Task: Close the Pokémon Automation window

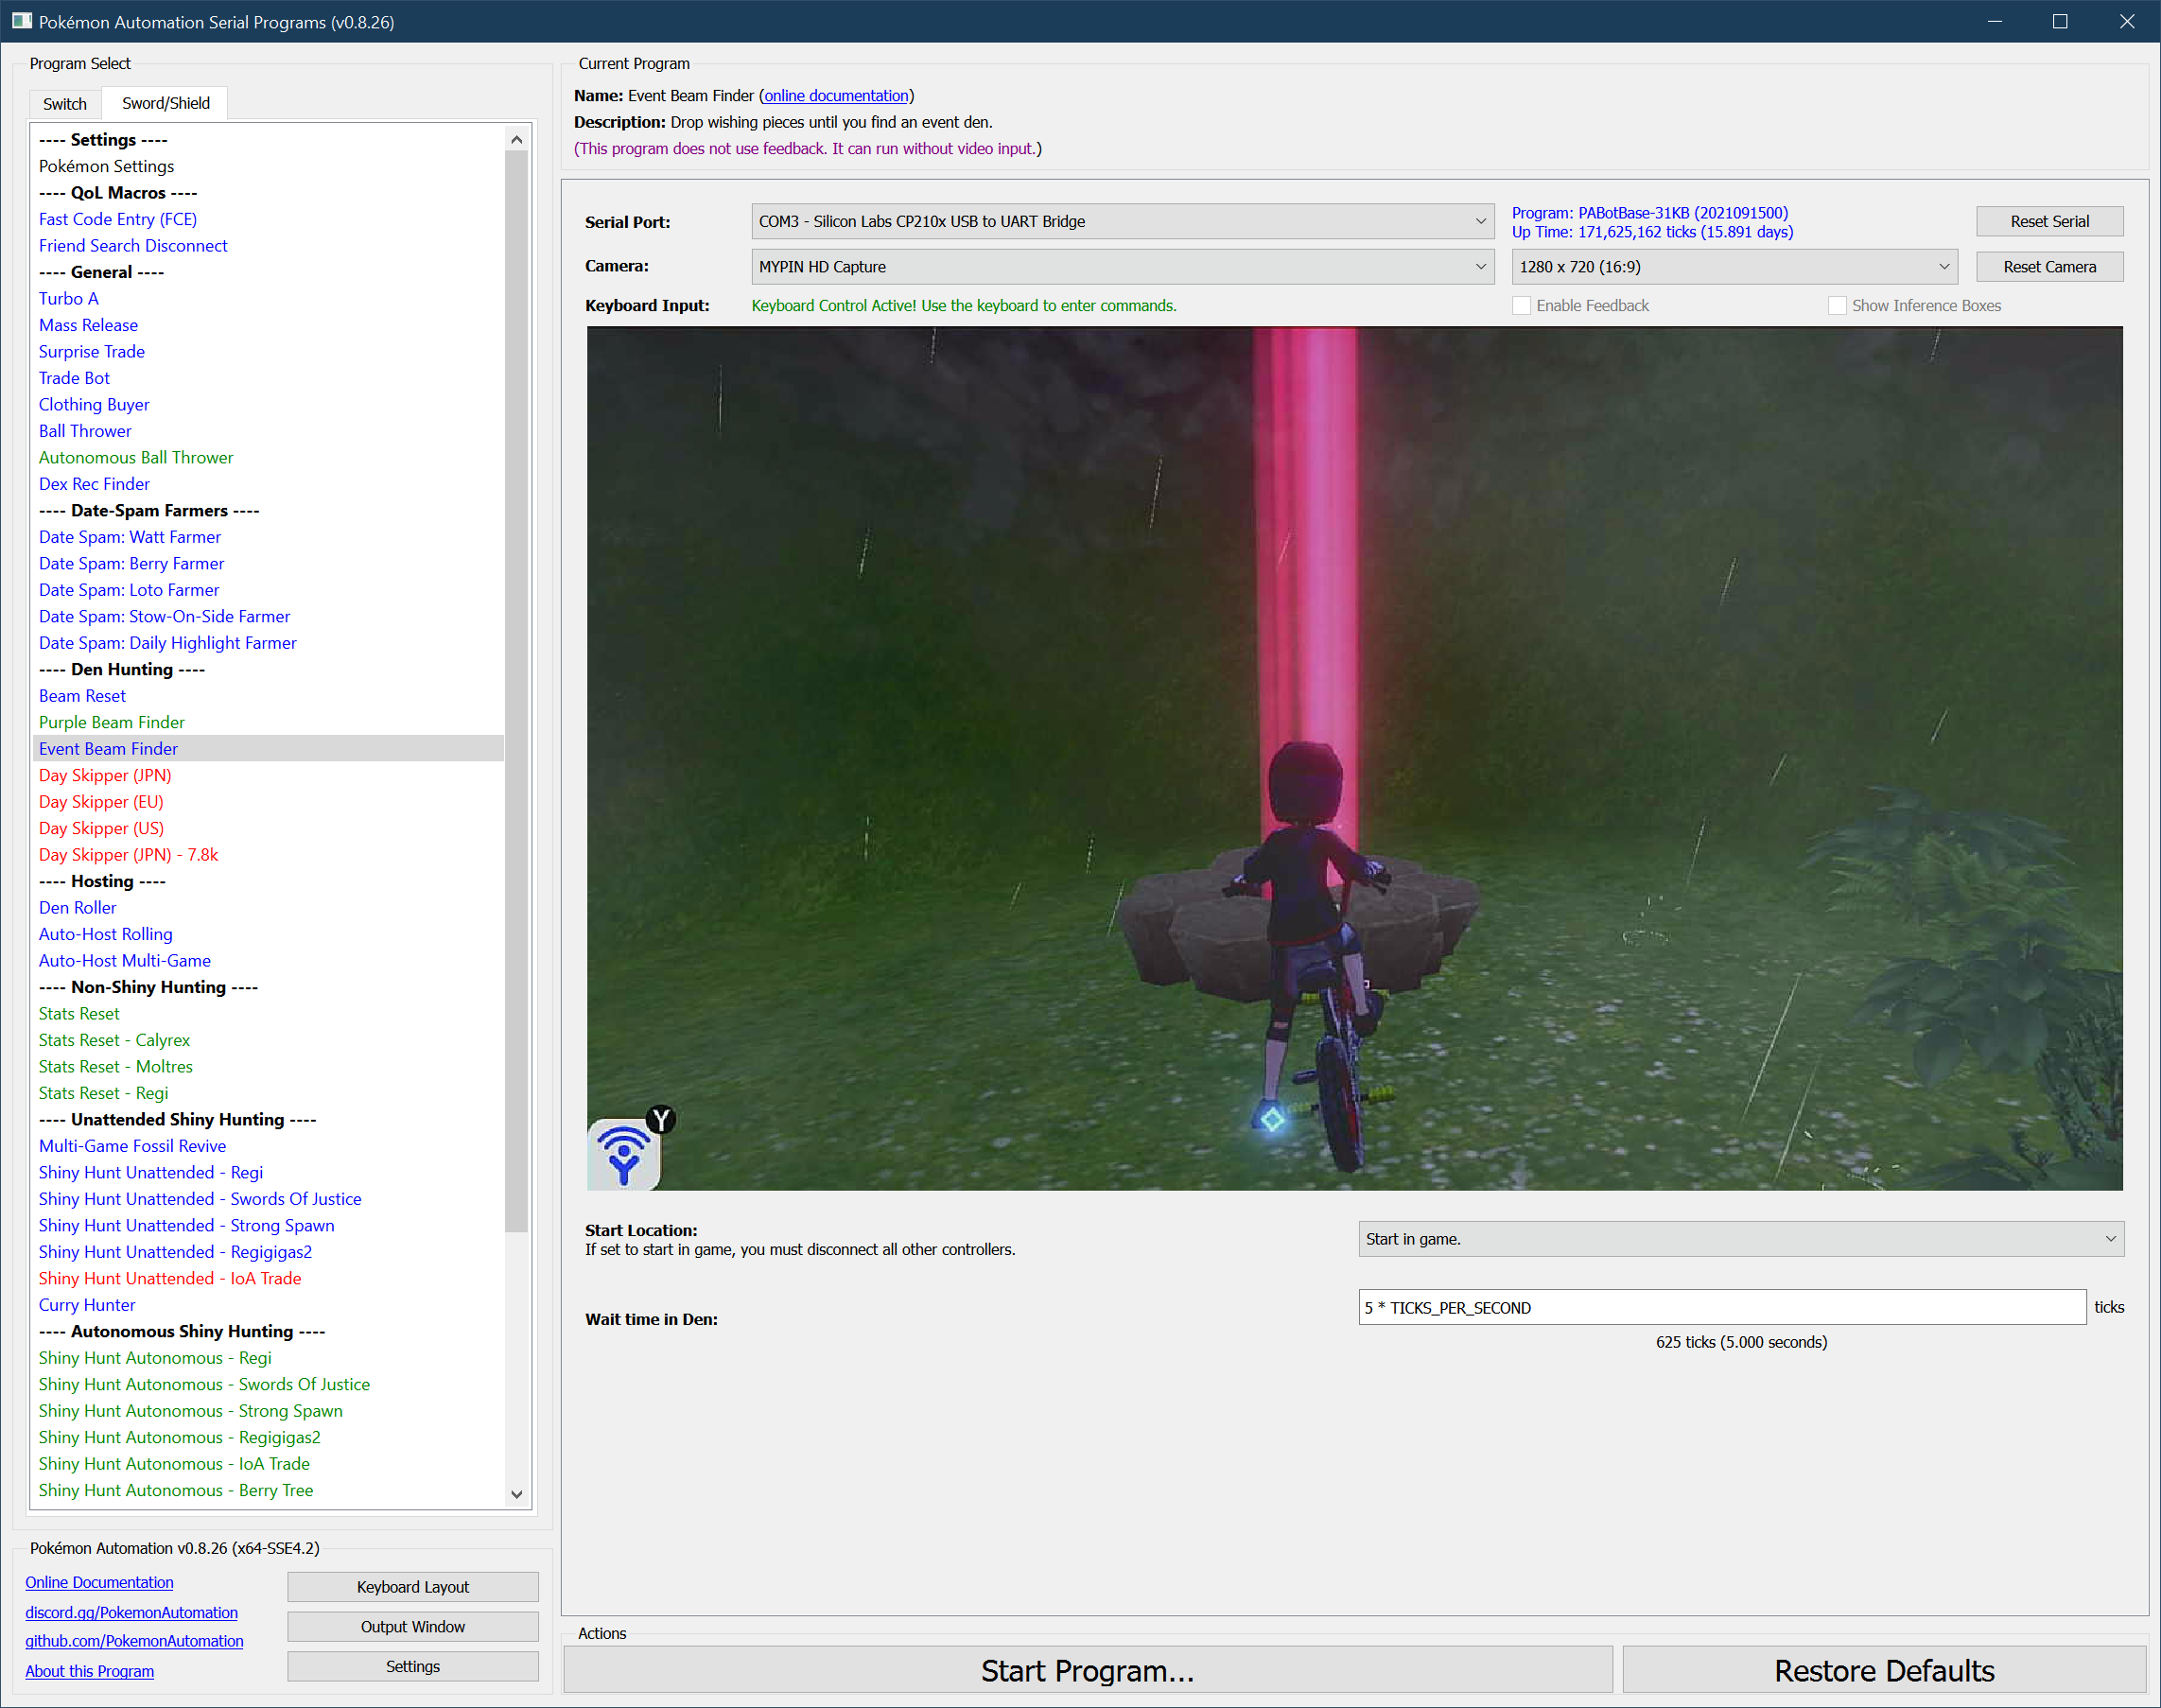Action: [2126, 21]
